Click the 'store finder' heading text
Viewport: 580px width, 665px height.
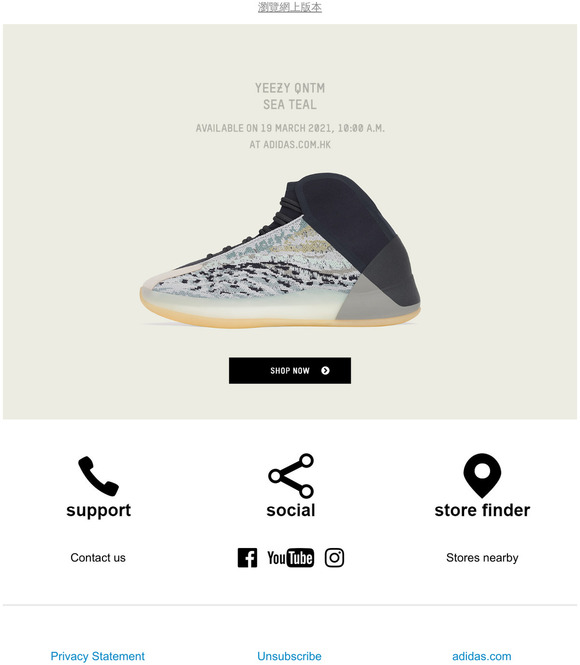tap(482, 510)
